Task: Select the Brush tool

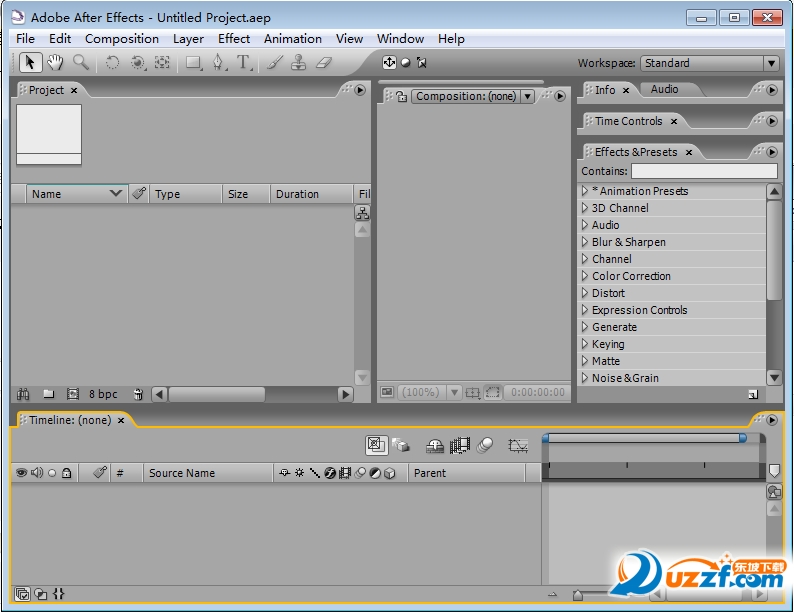Action: coord(274,63)
